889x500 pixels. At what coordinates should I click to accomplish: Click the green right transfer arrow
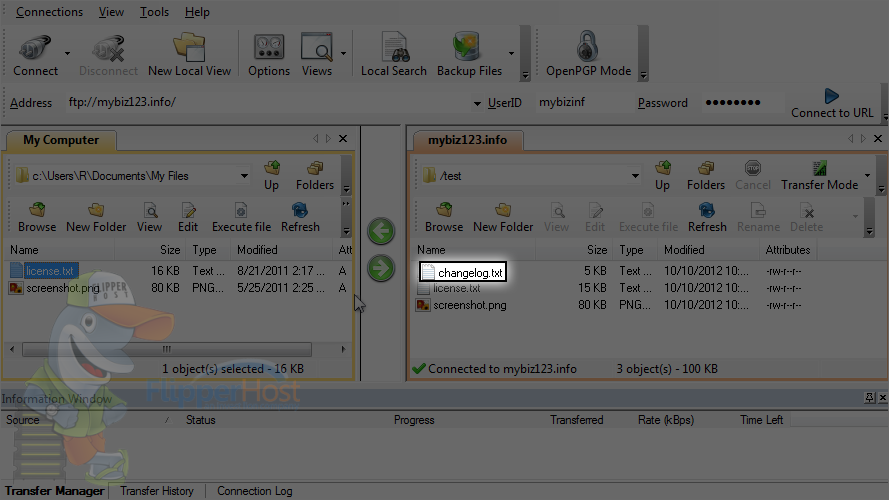(381, 268)
